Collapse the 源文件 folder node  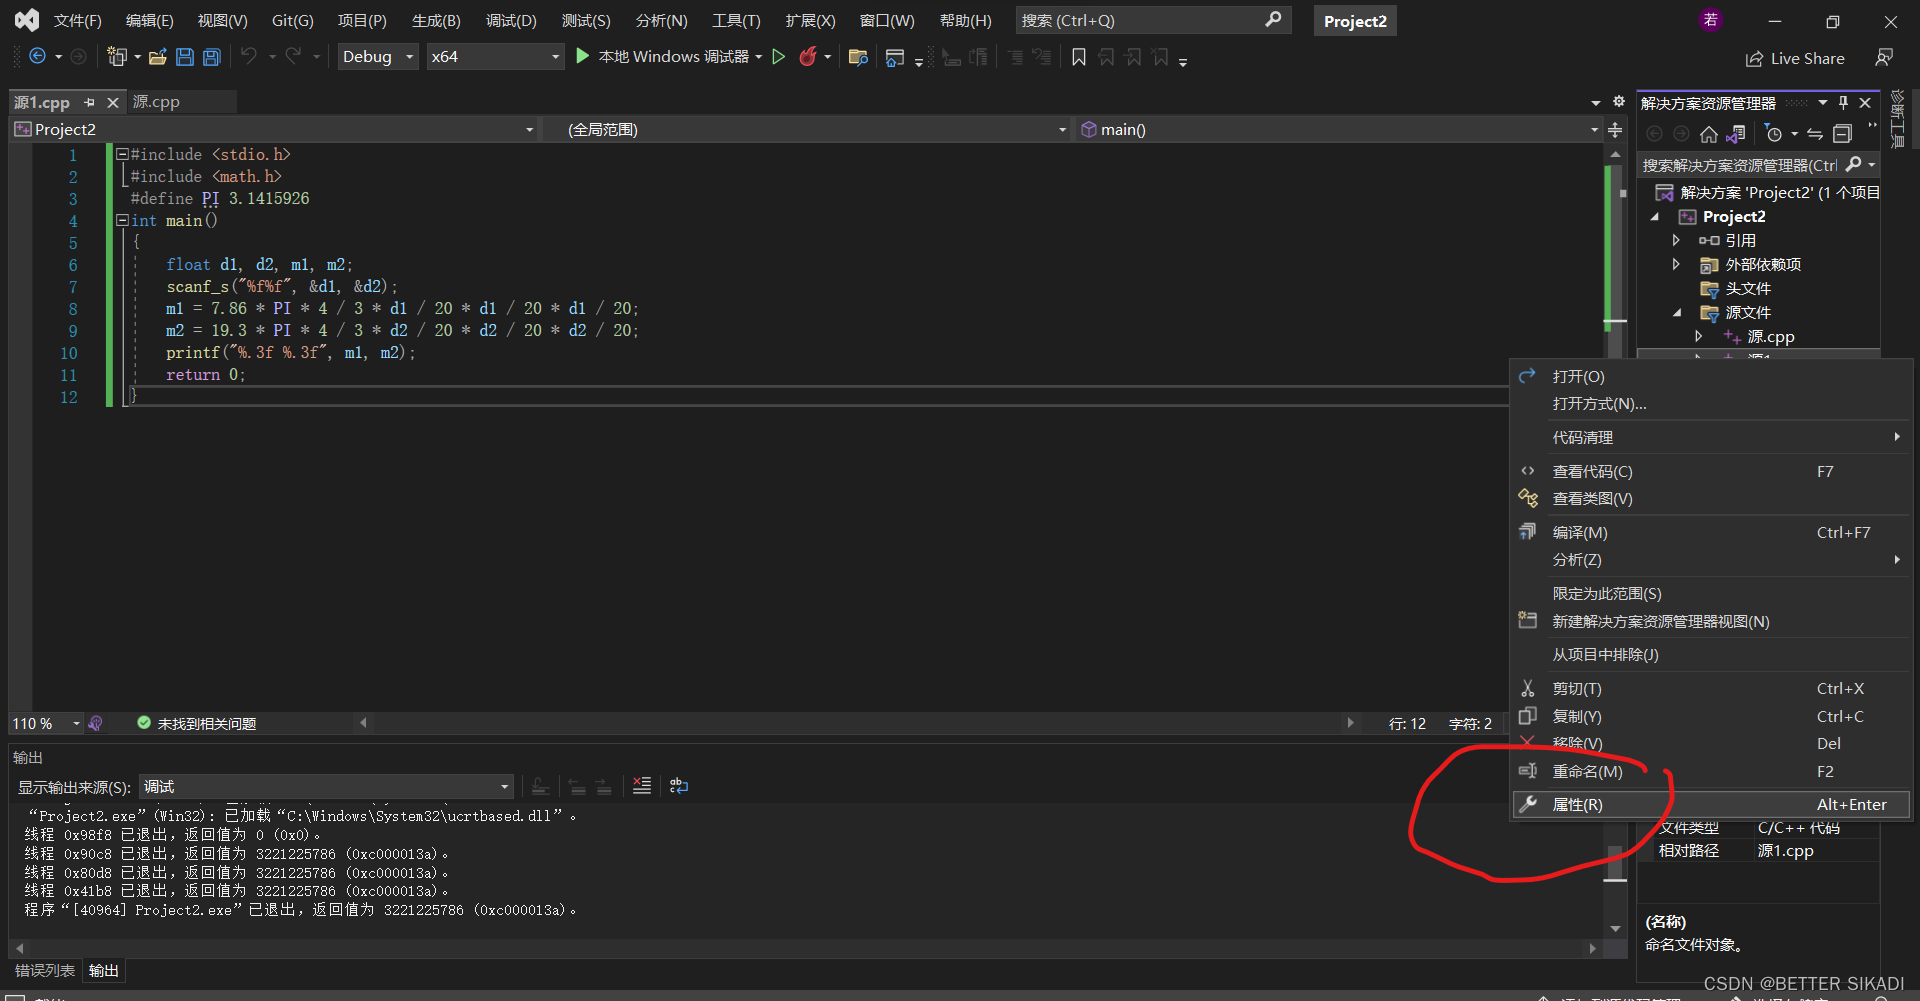1677,312
